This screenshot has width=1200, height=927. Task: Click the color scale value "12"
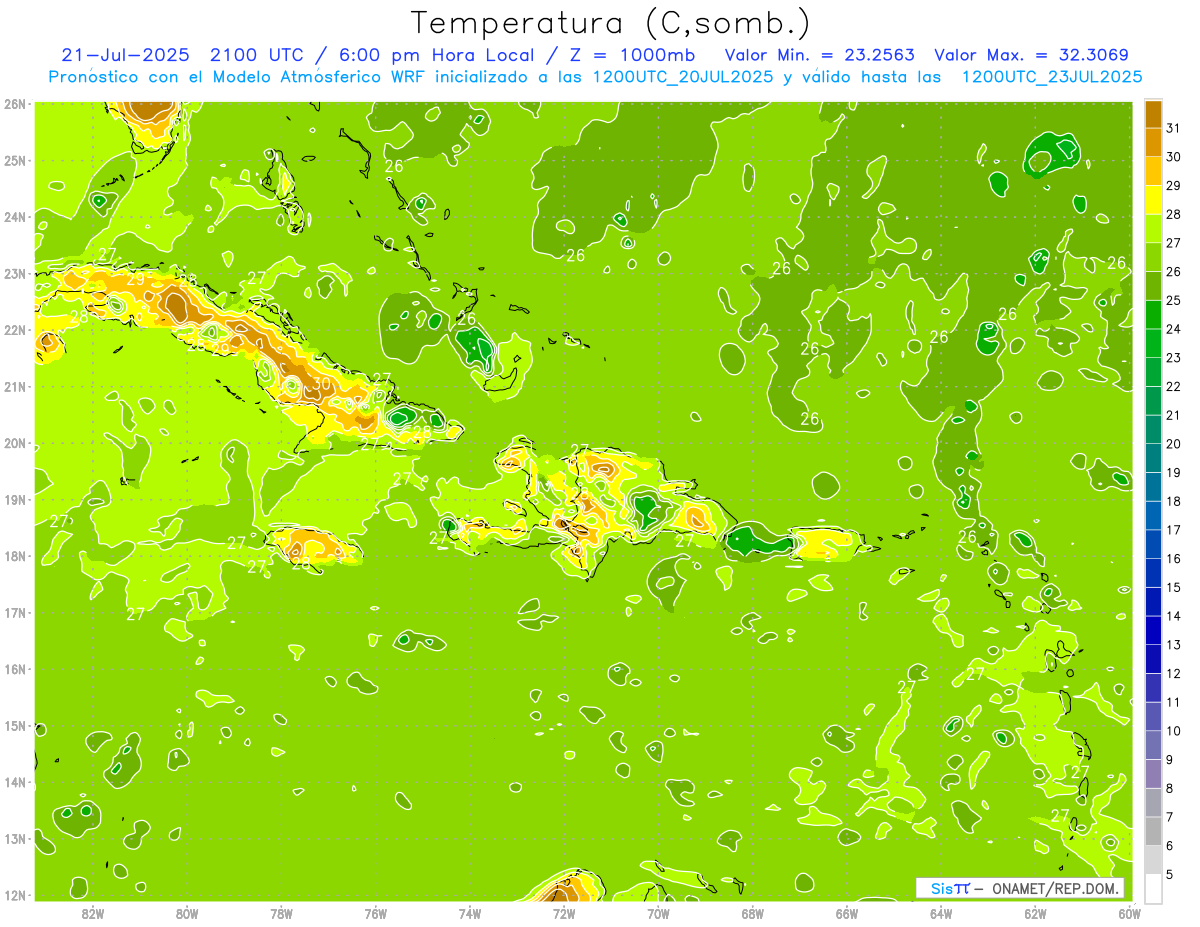coord(1174,673)
